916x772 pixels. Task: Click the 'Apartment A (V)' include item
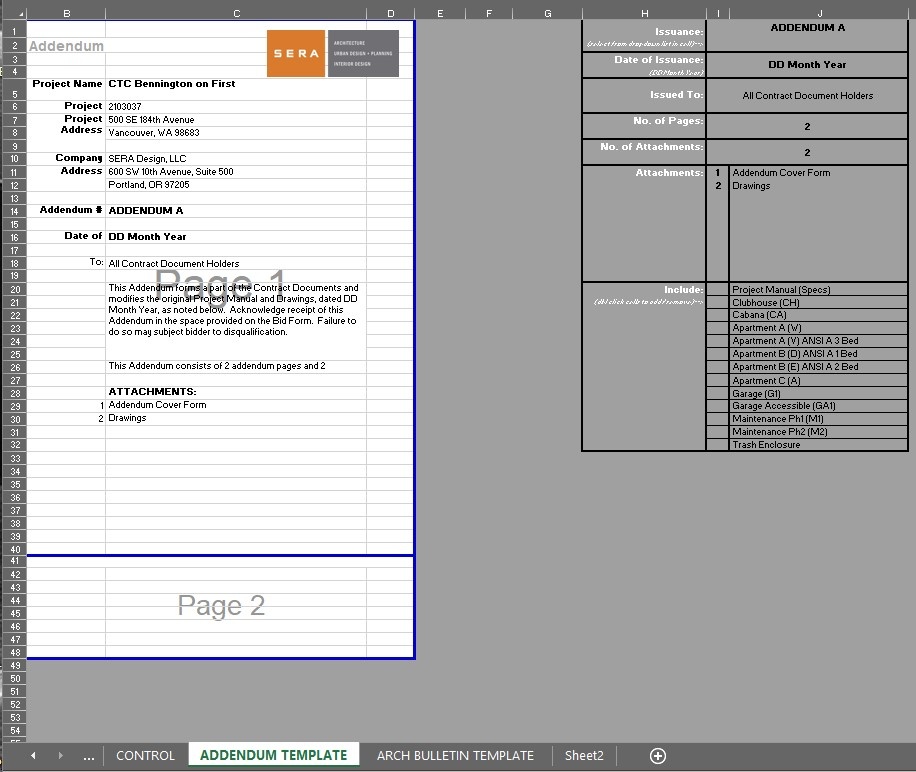pos(818,328)
